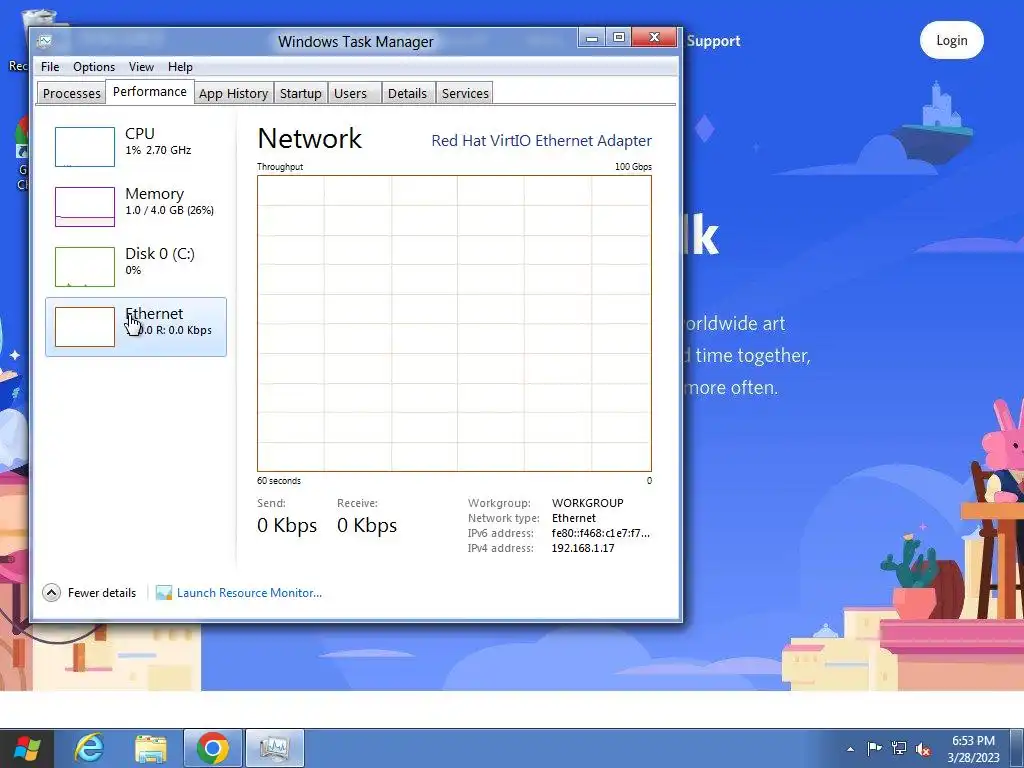Screen dimensions: 1024x768
Task: Click the Receive 0 Kbps value
Action: coord(367,525)
